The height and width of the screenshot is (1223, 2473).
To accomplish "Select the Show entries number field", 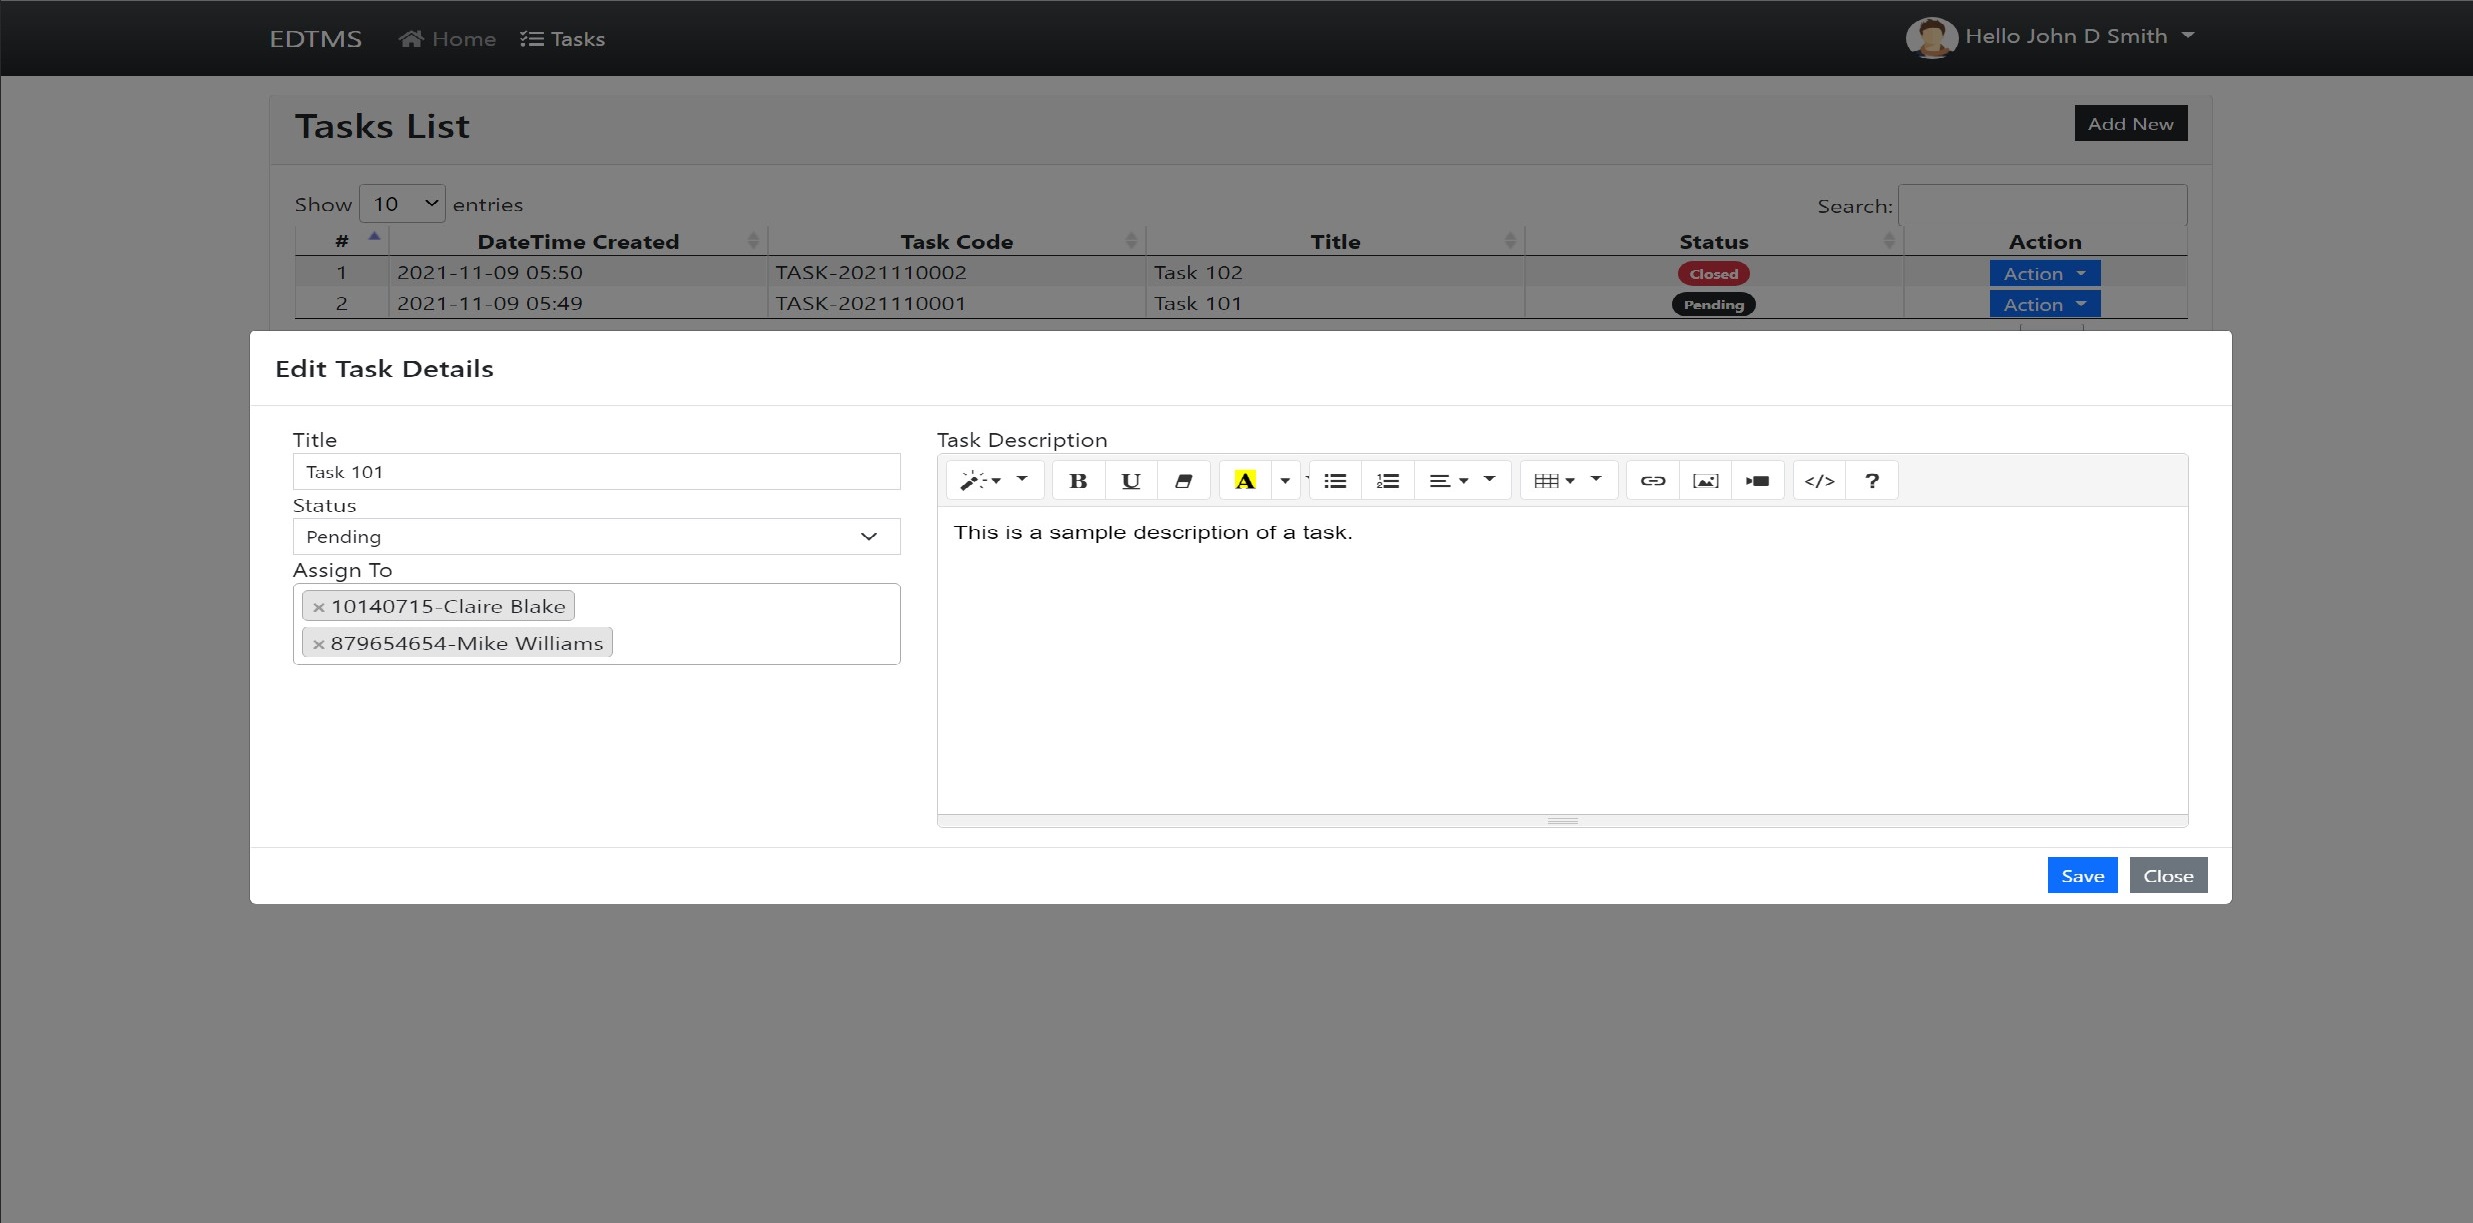I will coord(401,202).
